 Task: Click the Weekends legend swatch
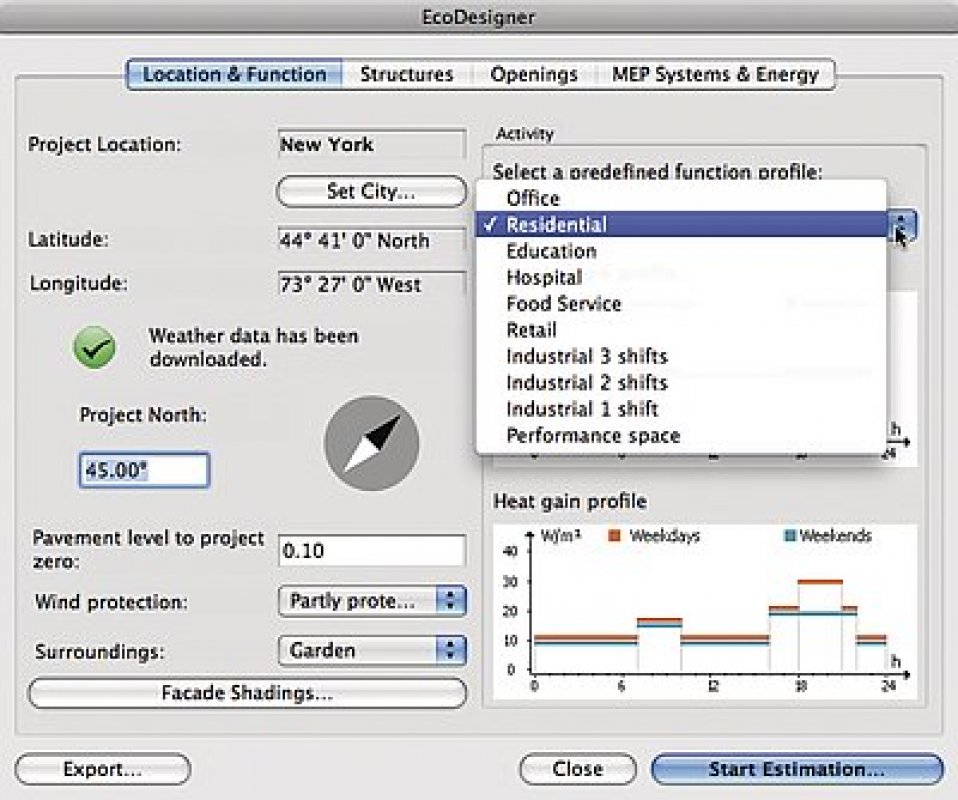tap(789, 536)
